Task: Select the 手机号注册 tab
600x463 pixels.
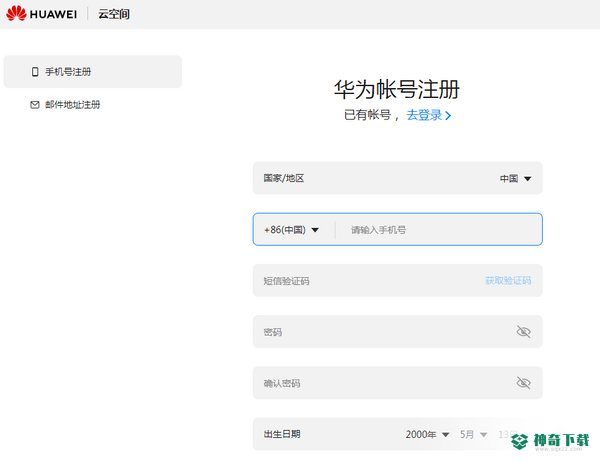Action: (x=93, y=72)
